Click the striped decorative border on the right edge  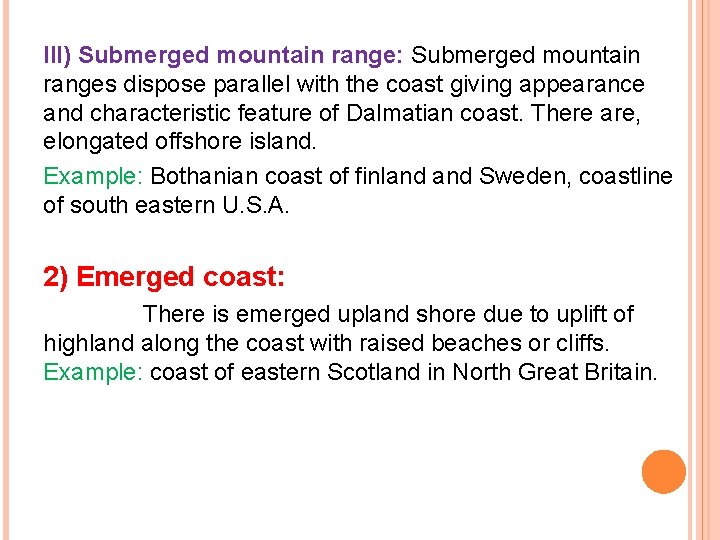click(705, 270)
